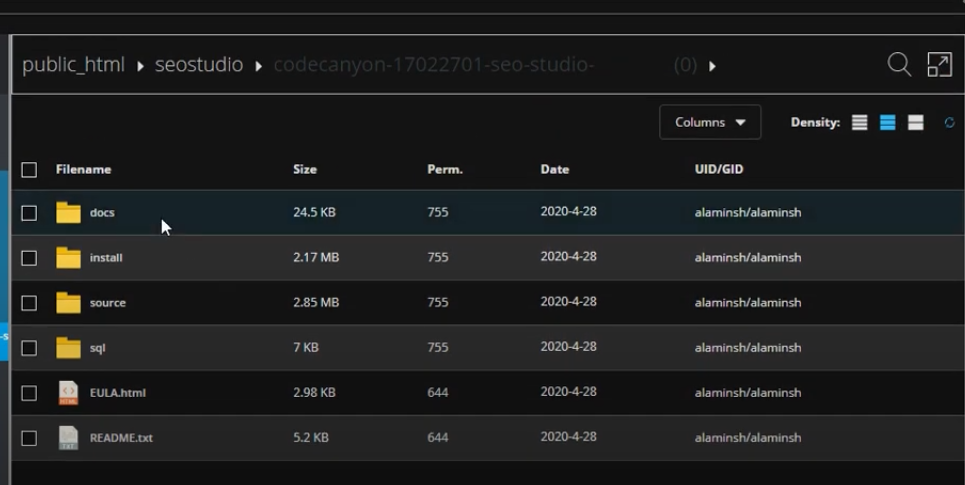Navigate to seostudio breadcrumb
The width and height of the screenshot is (965, 485).
[198, 65]
